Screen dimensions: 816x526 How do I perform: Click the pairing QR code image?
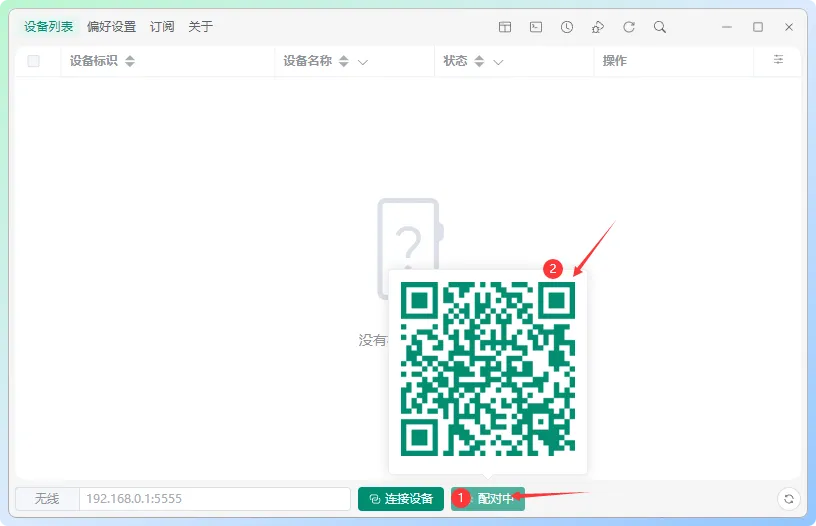coord(488,369)
